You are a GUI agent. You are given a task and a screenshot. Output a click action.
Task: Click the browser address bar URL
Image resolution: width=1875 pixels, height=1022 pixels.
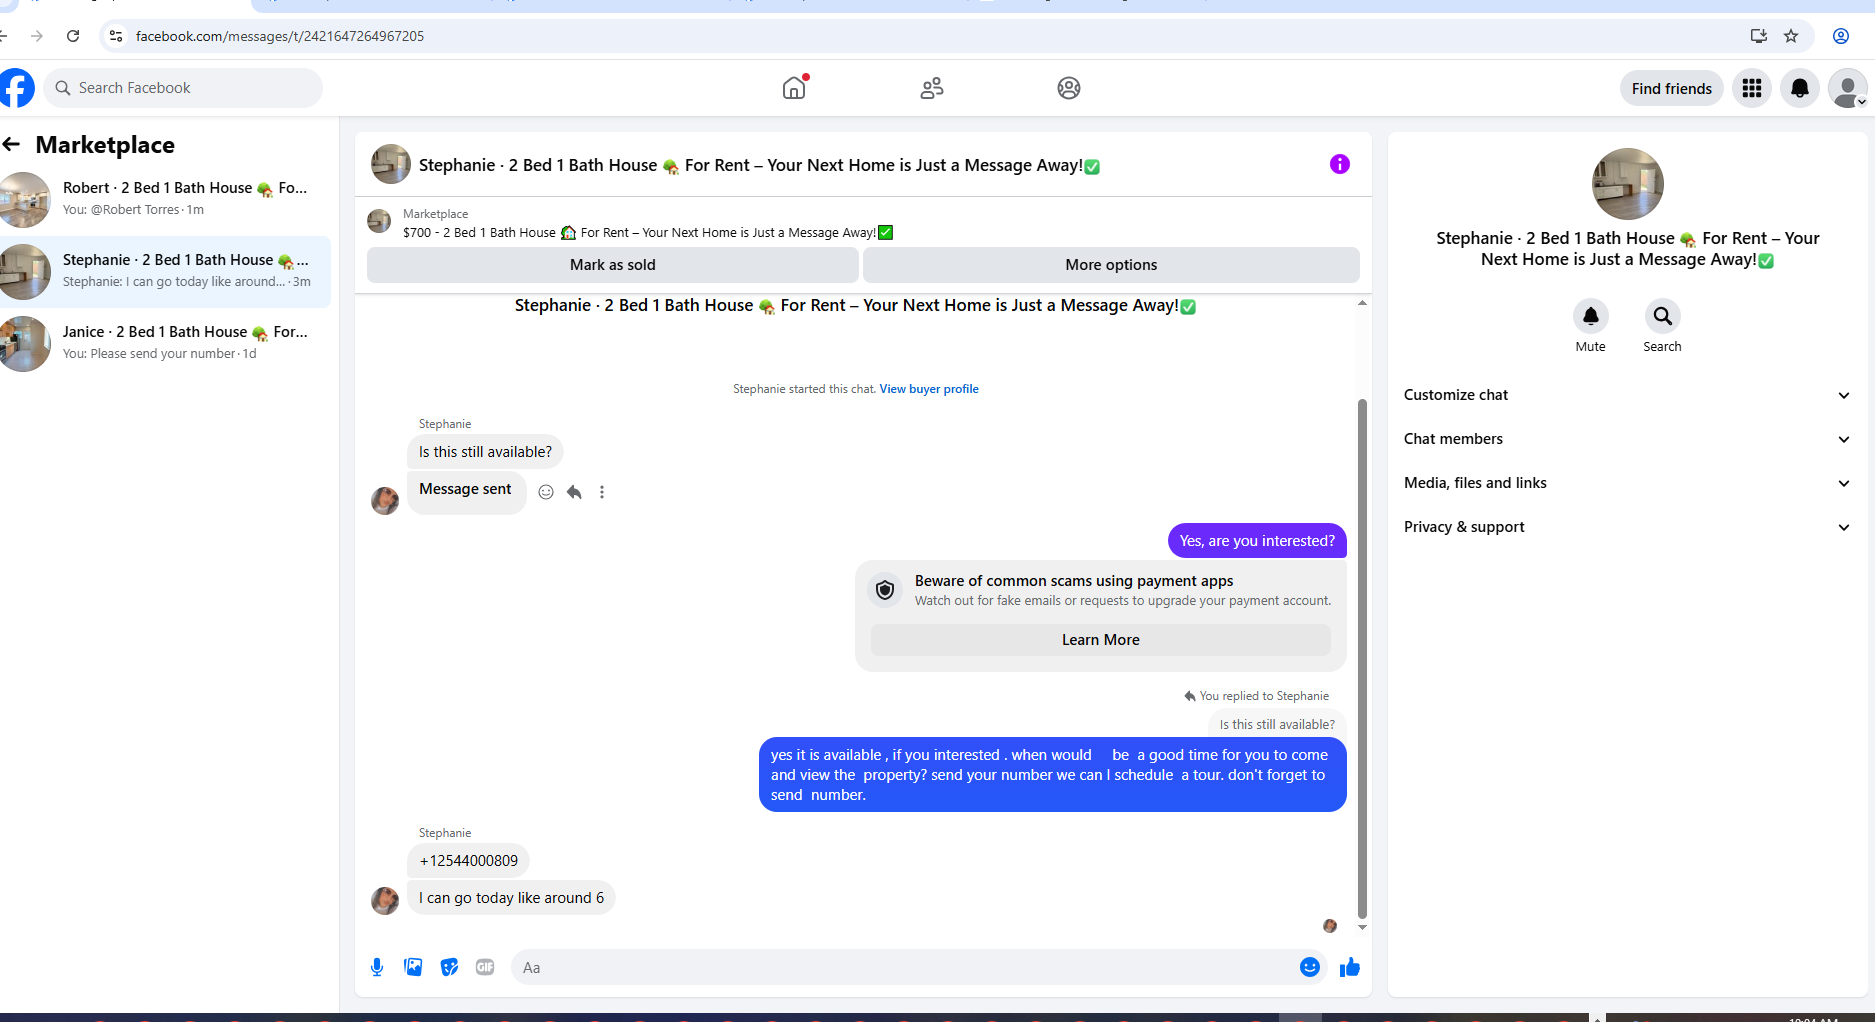pos(280,36)
